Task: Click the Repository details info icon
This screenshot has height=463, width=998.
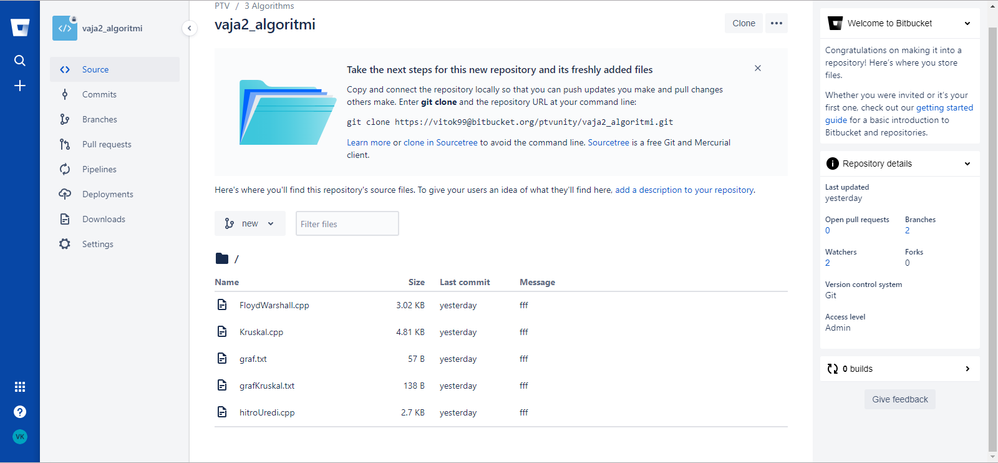Action: point(832,164)
